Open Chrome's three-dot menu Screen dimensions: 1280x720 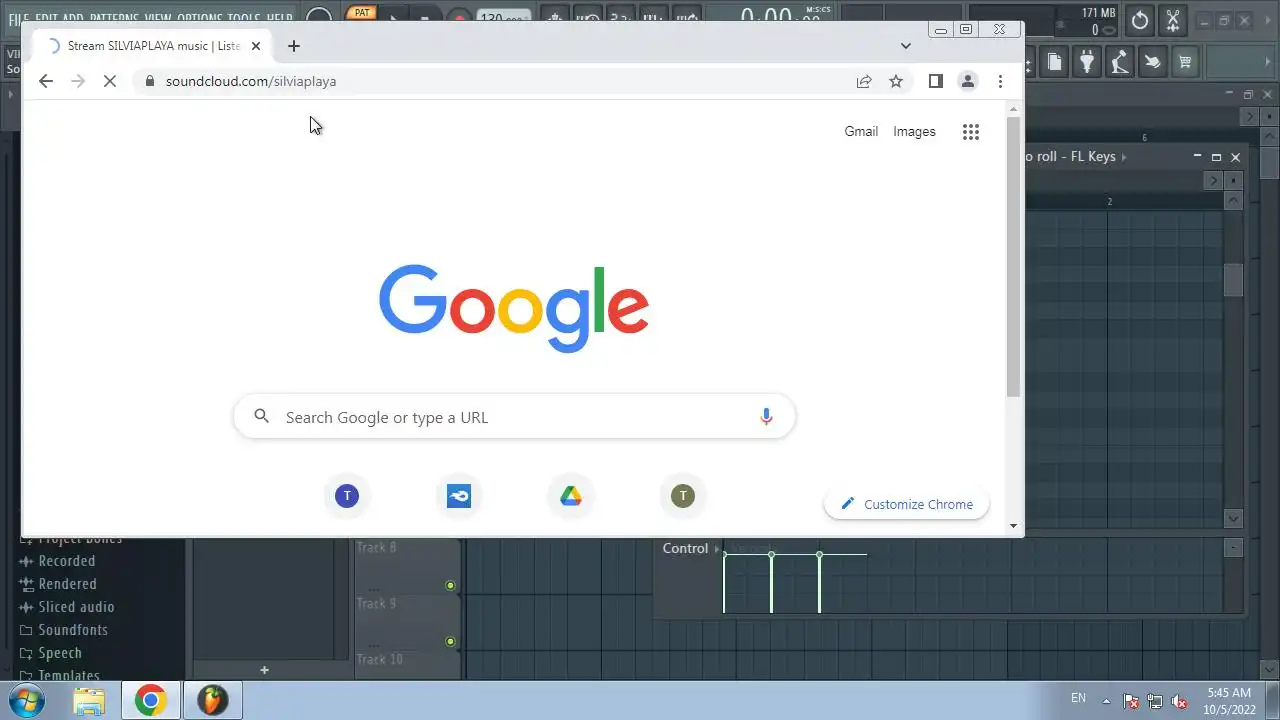[1000, 81]
